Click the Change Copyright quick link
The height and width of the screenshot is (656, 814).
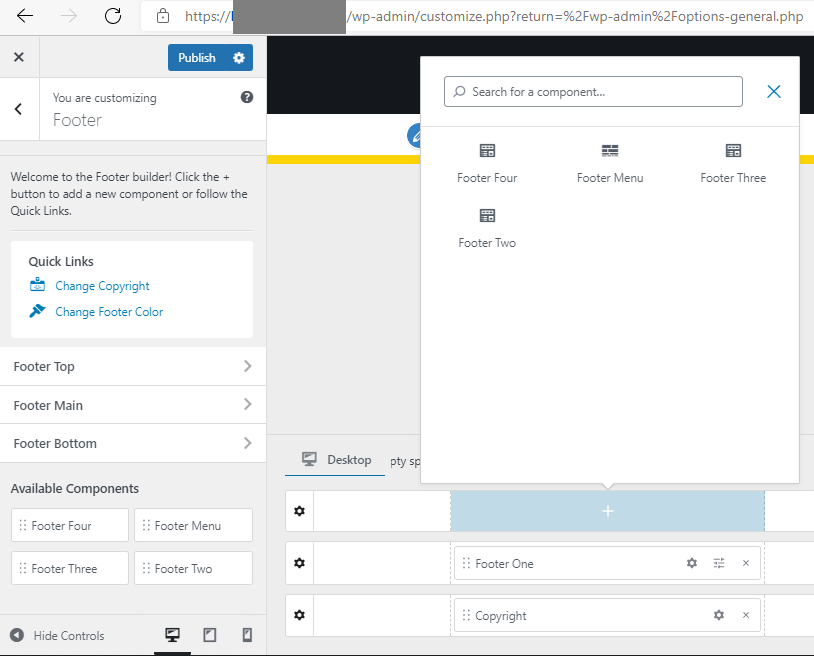[102, 286]
